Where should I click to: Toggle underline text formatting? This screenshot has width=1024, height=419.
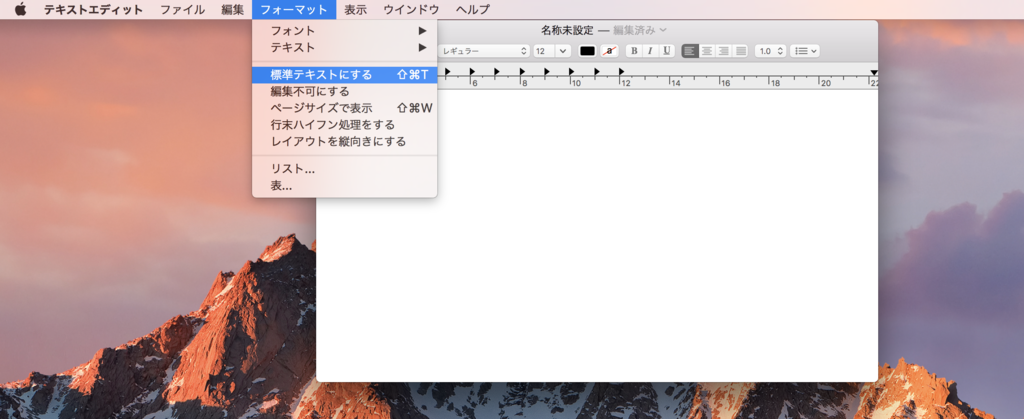click(666, 51)
